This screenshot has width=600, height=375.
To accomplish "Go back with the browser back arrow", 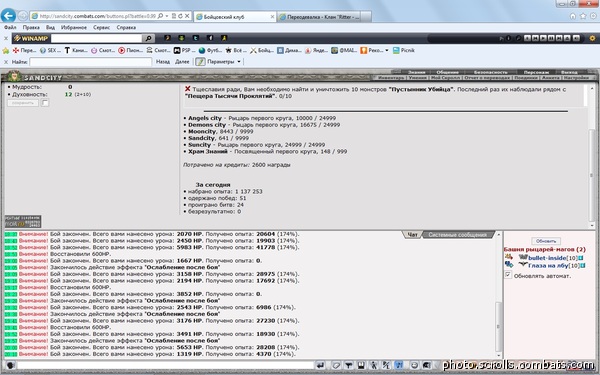I will click(8, 16).
